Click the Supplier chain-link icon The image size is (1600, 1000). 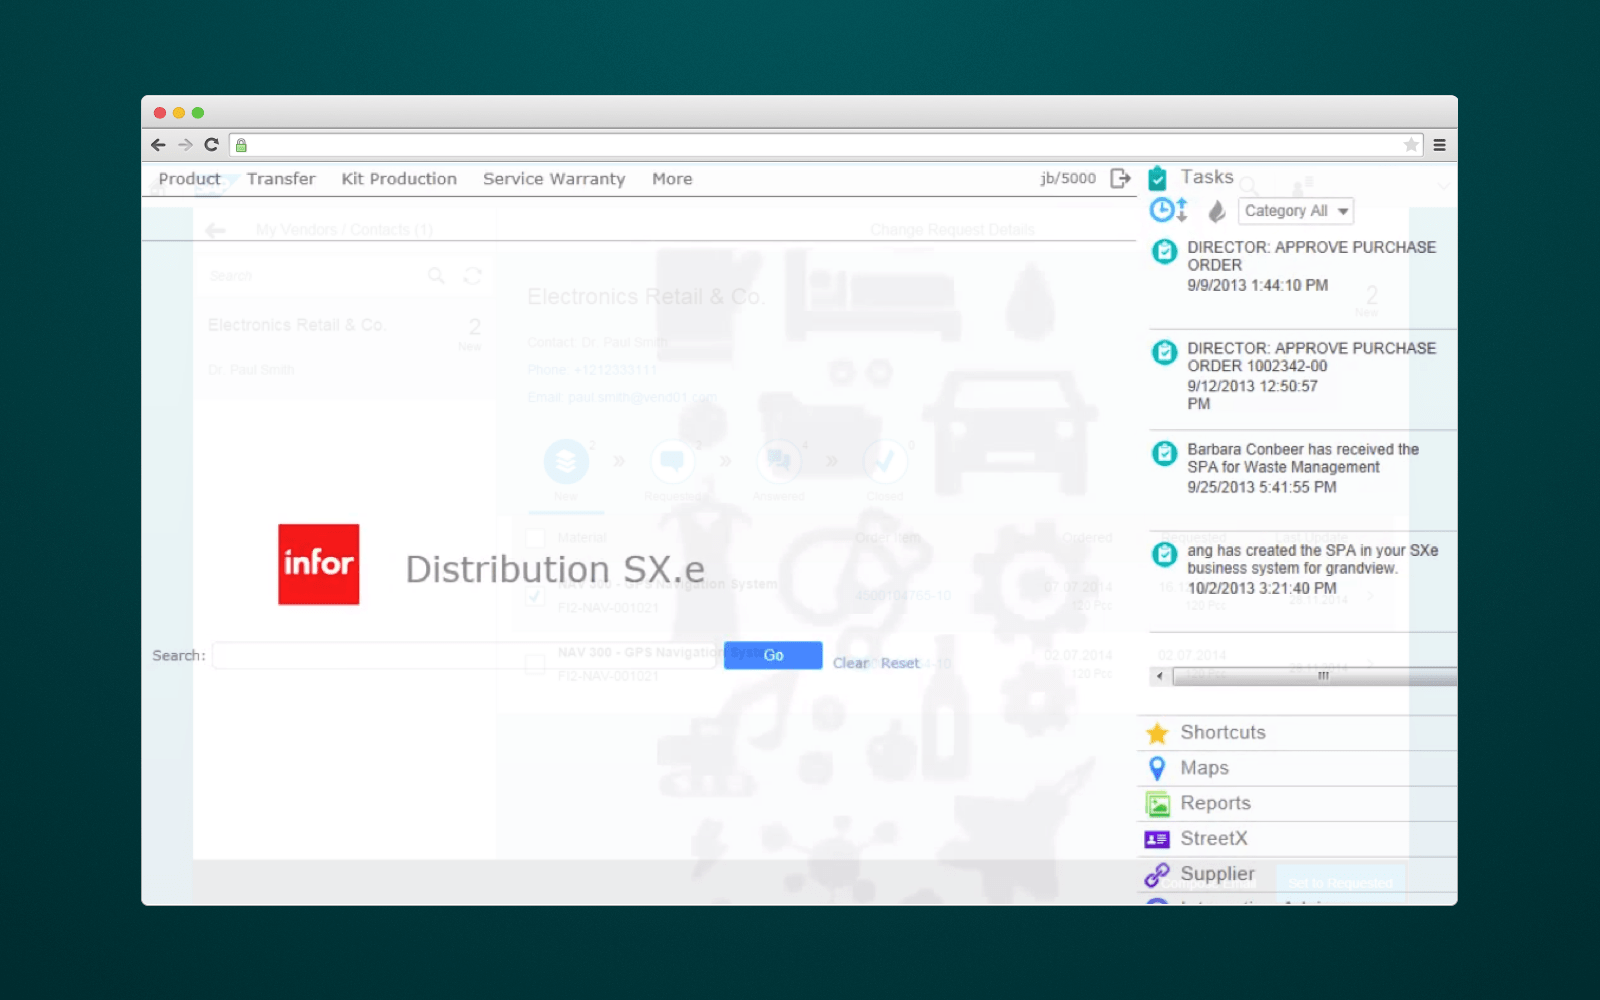(x=1157, y=875)
